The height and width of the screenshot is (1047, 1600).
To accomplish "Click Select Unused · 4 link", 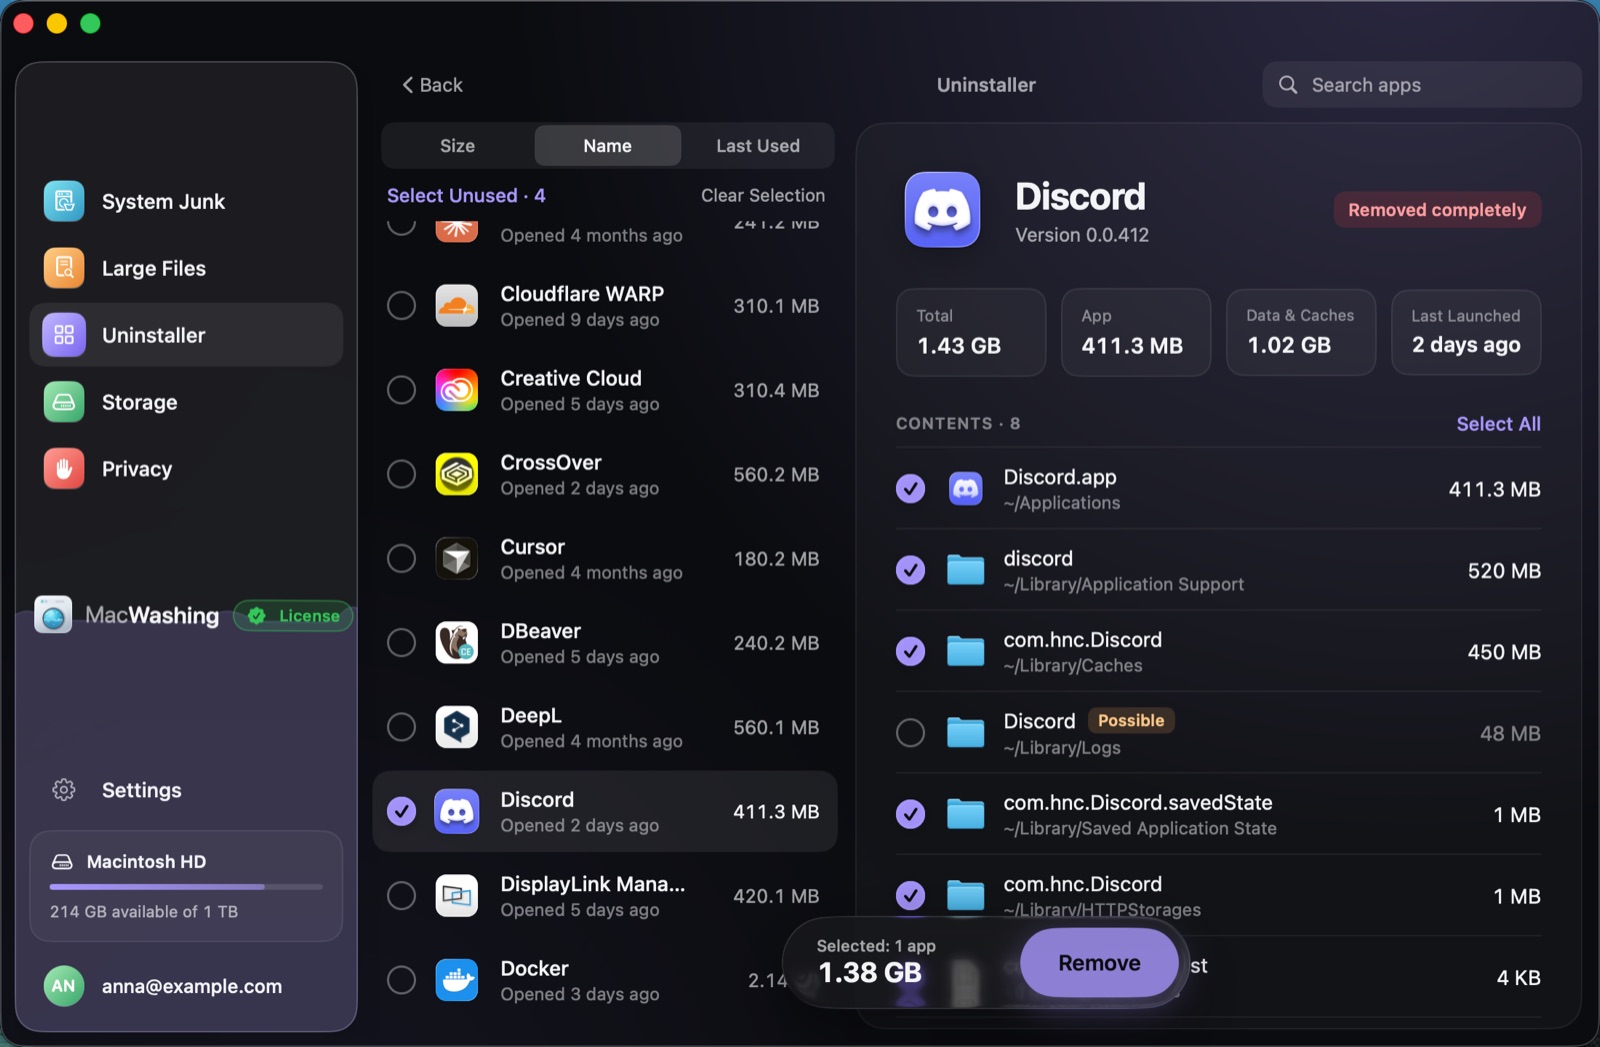I will (x=466, y=195).
